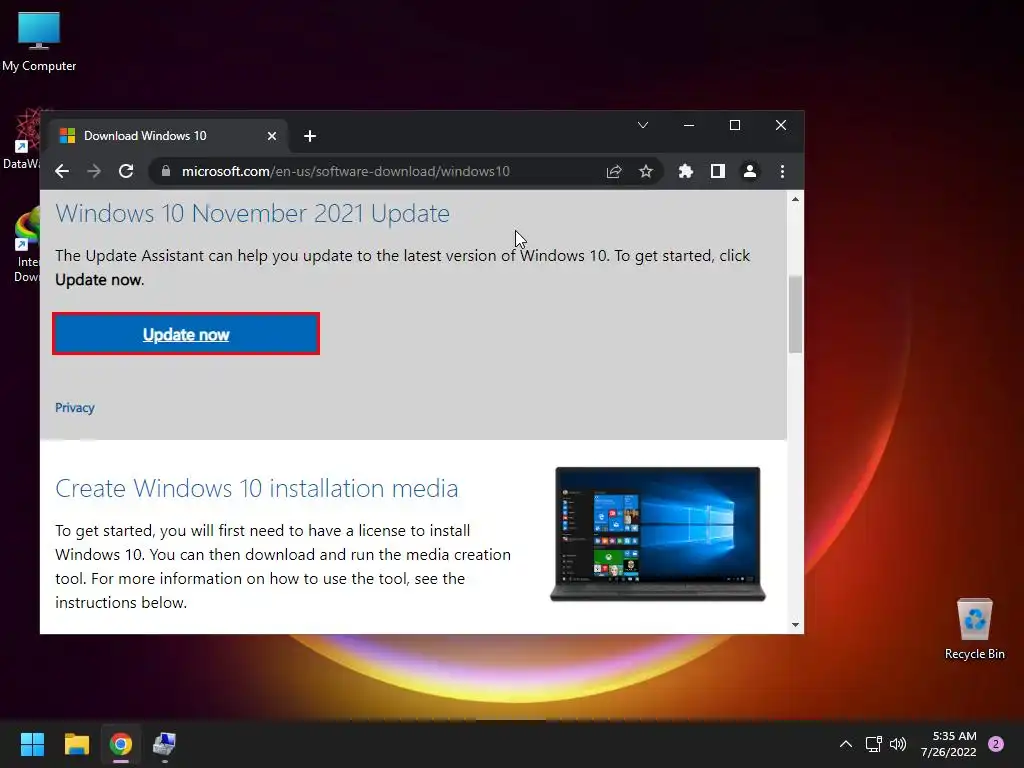Click the page scrollbar down arrow
The width and height of the screenshot is (1024, 768).
point(795,625)
